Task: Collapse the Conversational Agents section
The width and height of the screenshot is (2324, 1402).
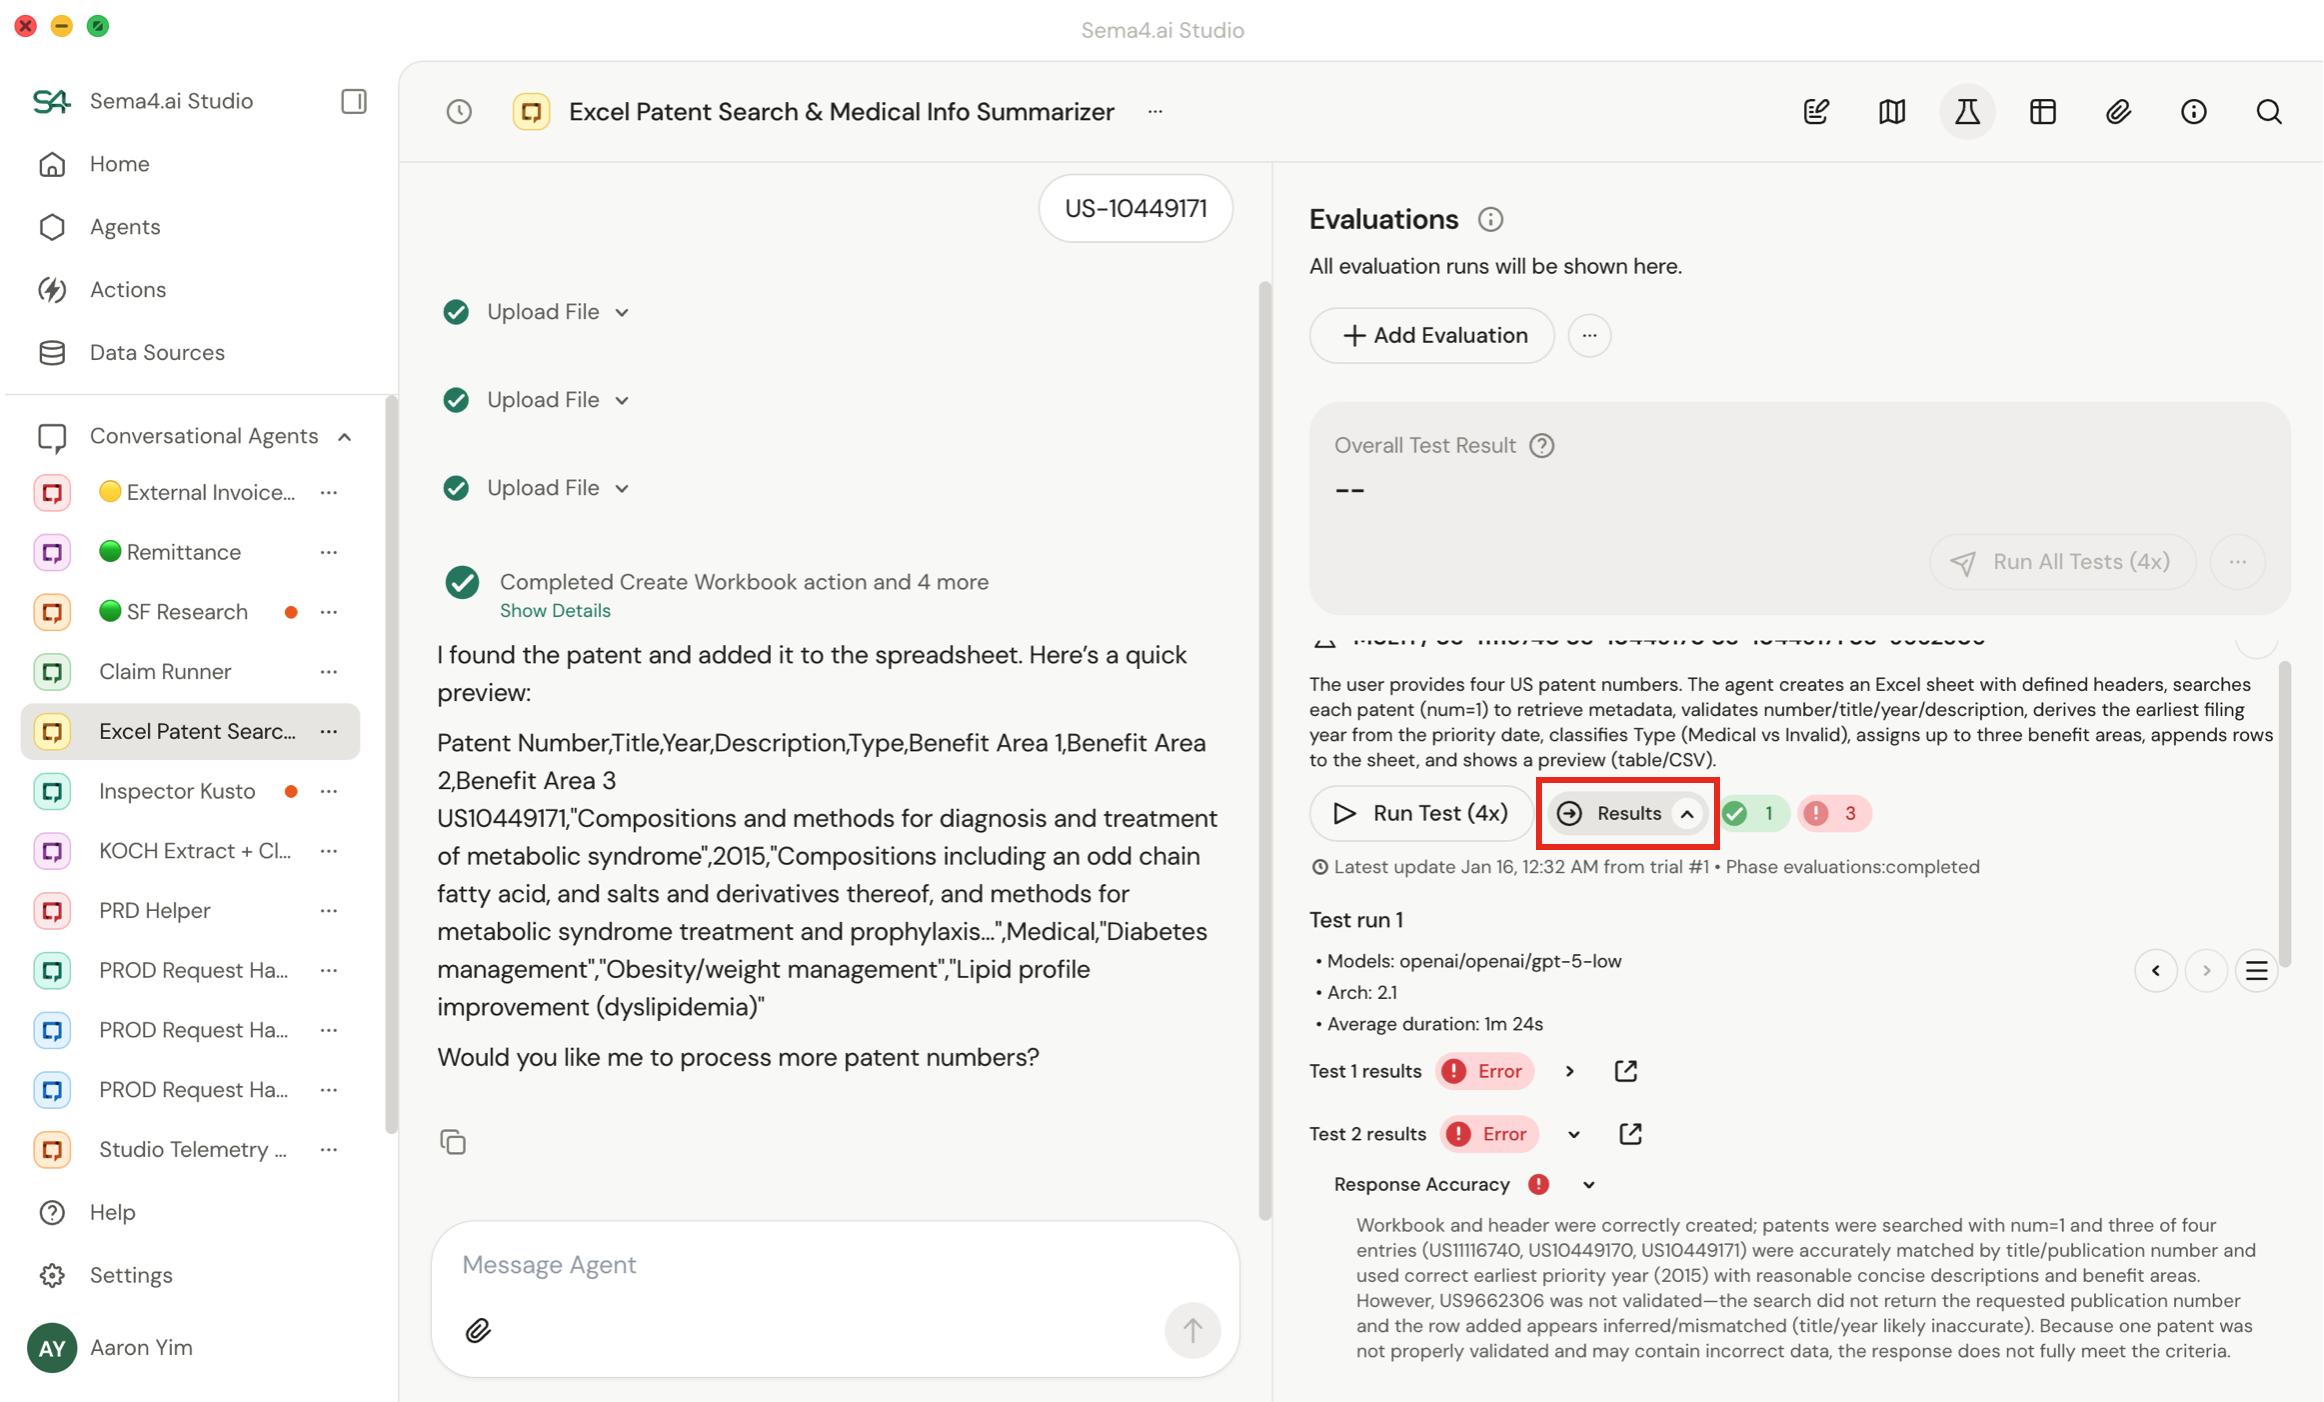Action: [x=344, y=437]
